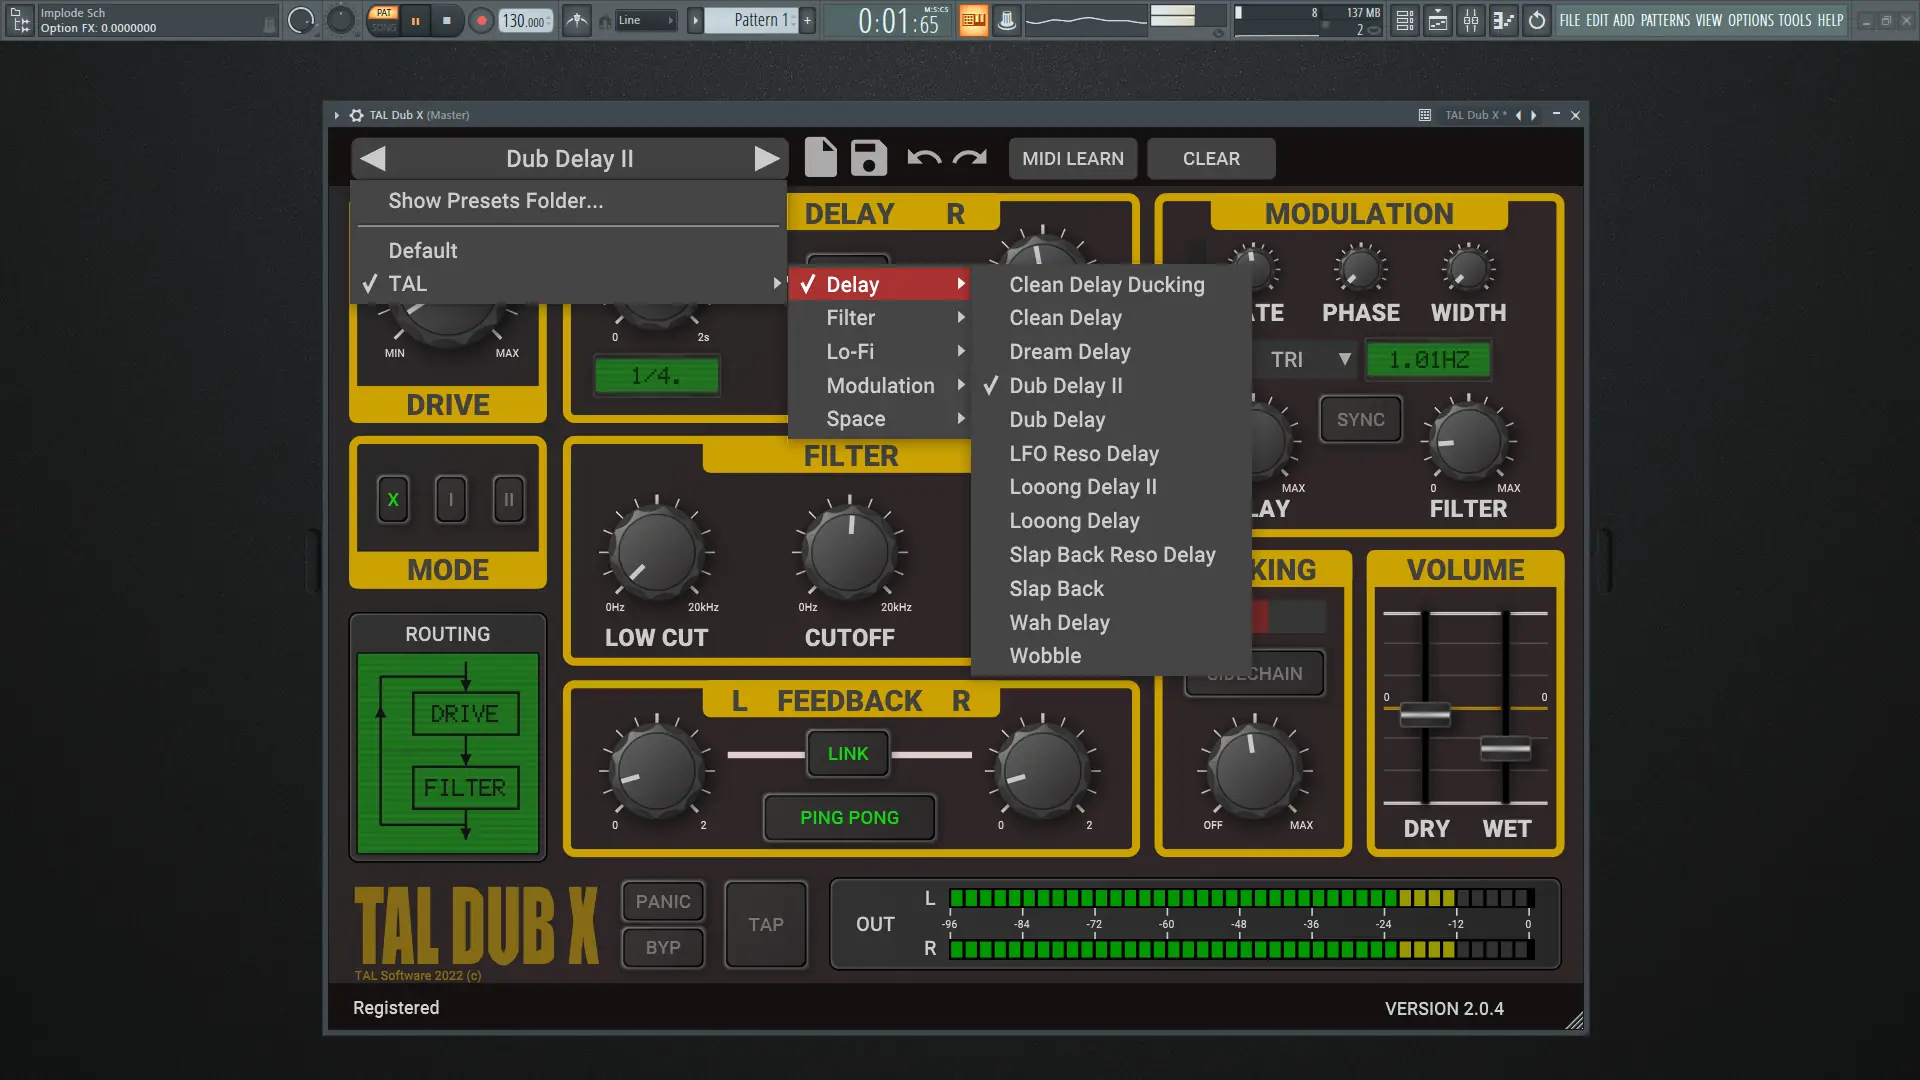Open the plugin settings gear icon
The image size is (1920, 1080).
click(356, 115)
